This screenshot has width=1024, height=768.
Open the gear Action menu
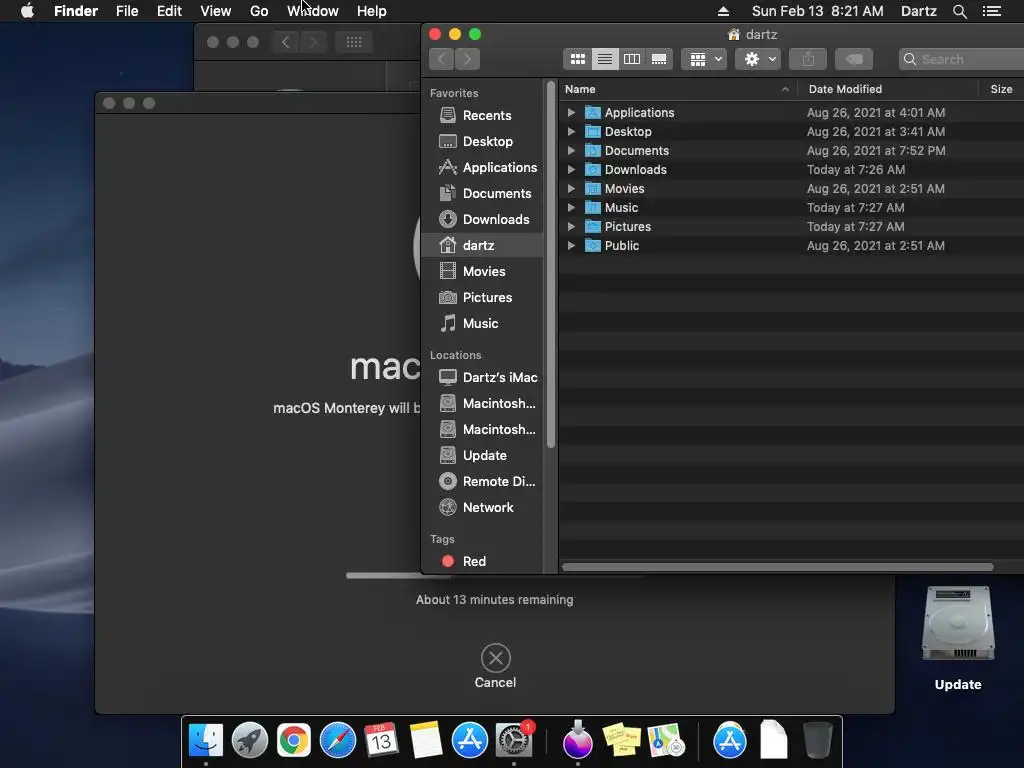(x=758, y=59)
